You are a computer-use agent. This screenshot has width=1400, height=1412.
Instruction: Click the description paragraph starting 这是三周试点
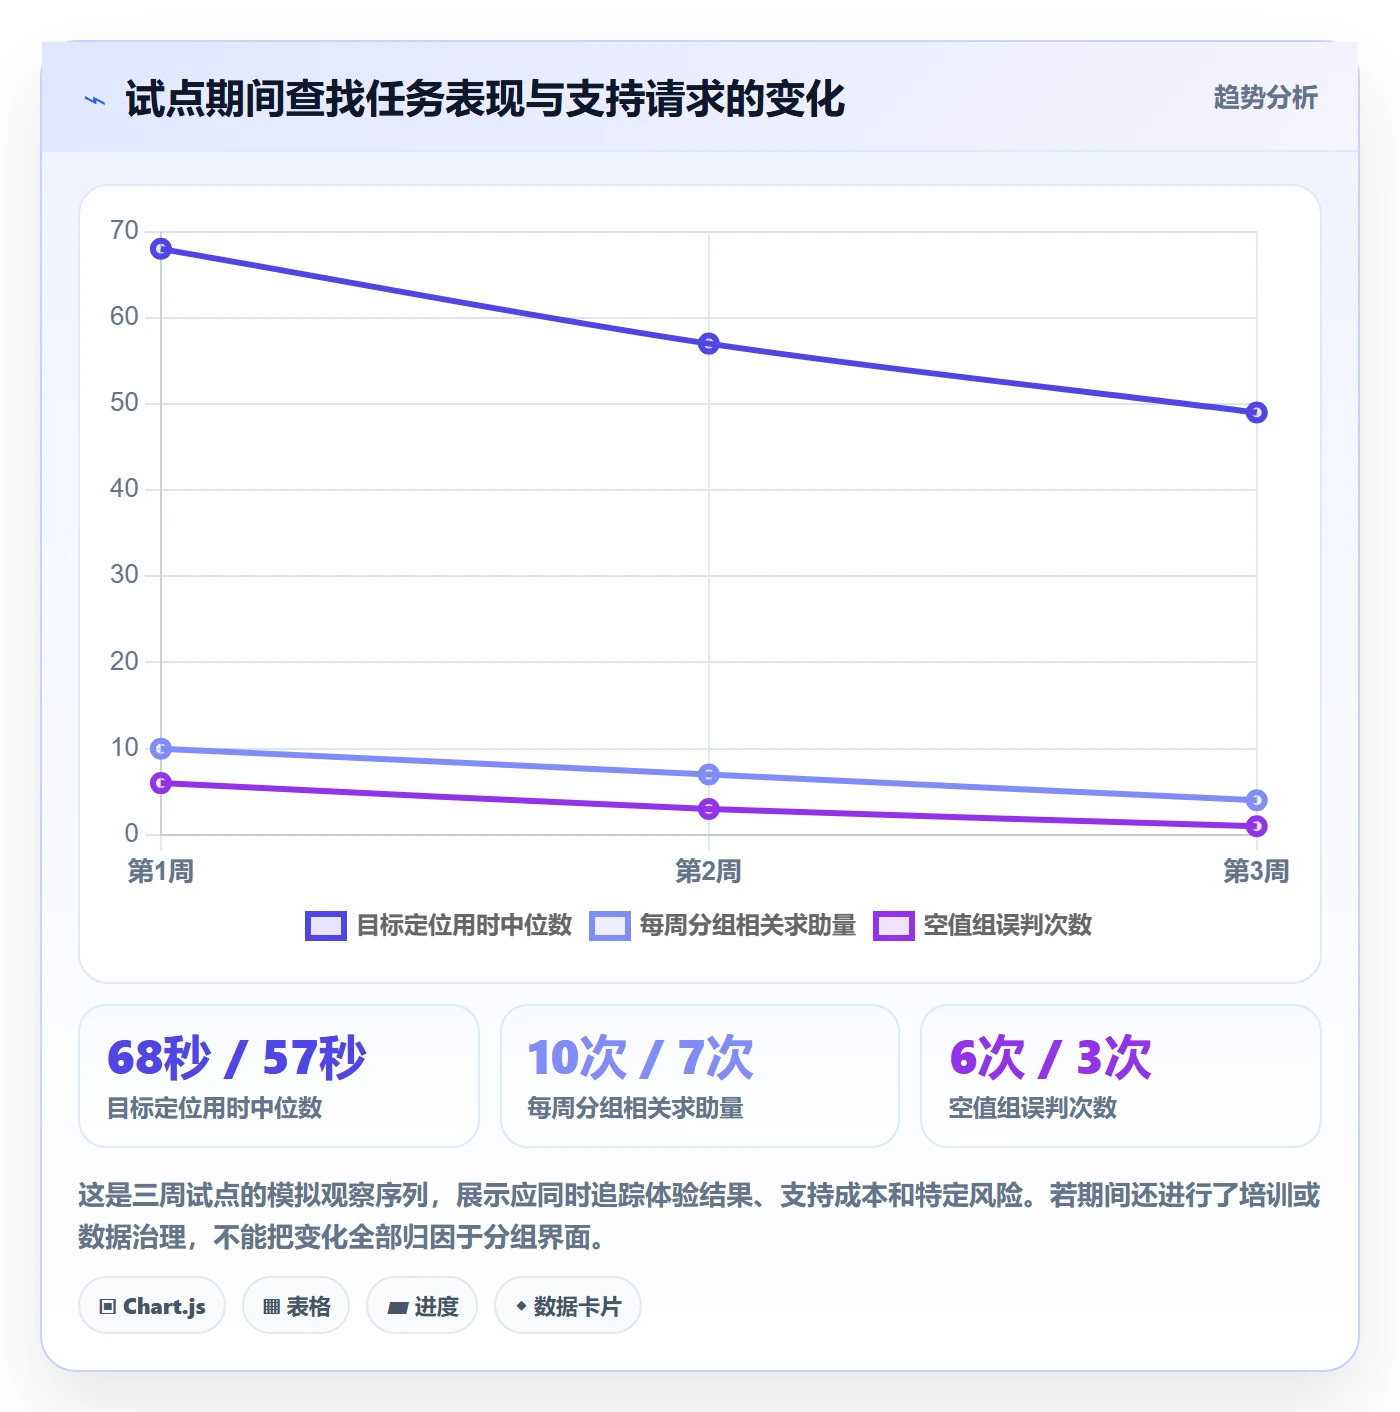point(699,1216)
